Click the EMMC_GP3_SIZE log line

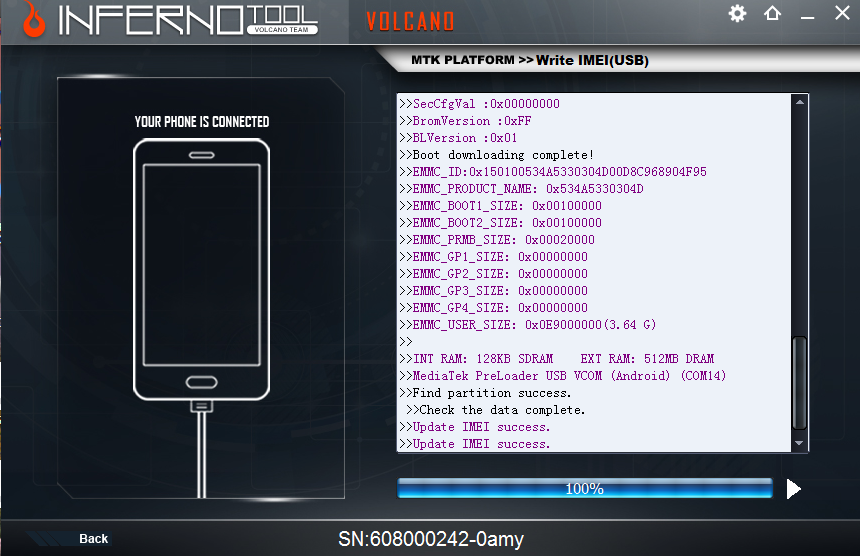tap(493, 291)
